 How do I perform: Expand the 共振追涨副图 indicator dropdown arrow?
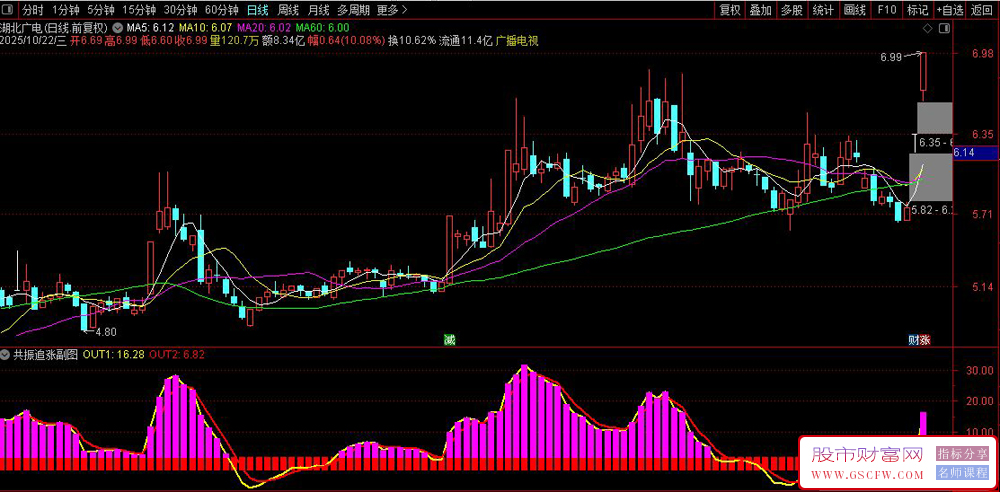(x=6, y=354)
